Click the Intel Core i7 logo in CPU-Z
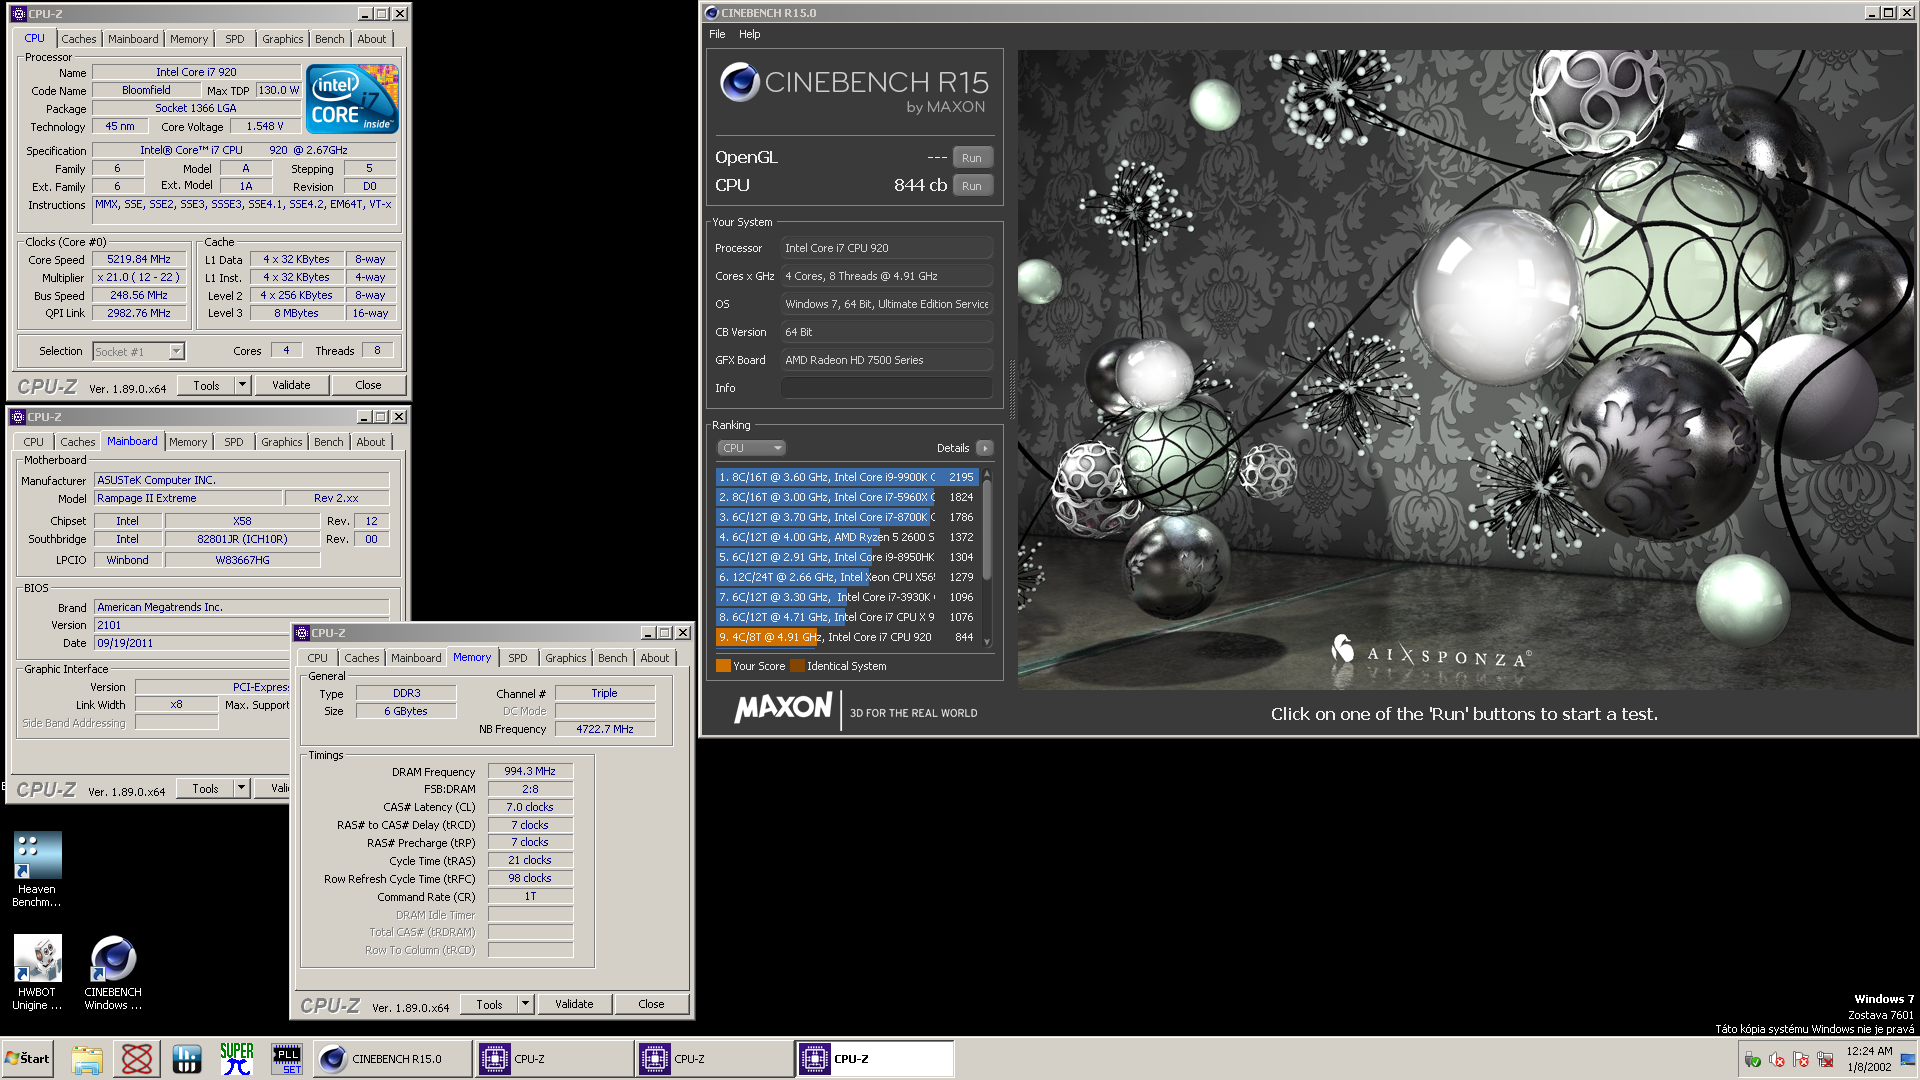The image size is (1920, 1080). pos(352,99)
